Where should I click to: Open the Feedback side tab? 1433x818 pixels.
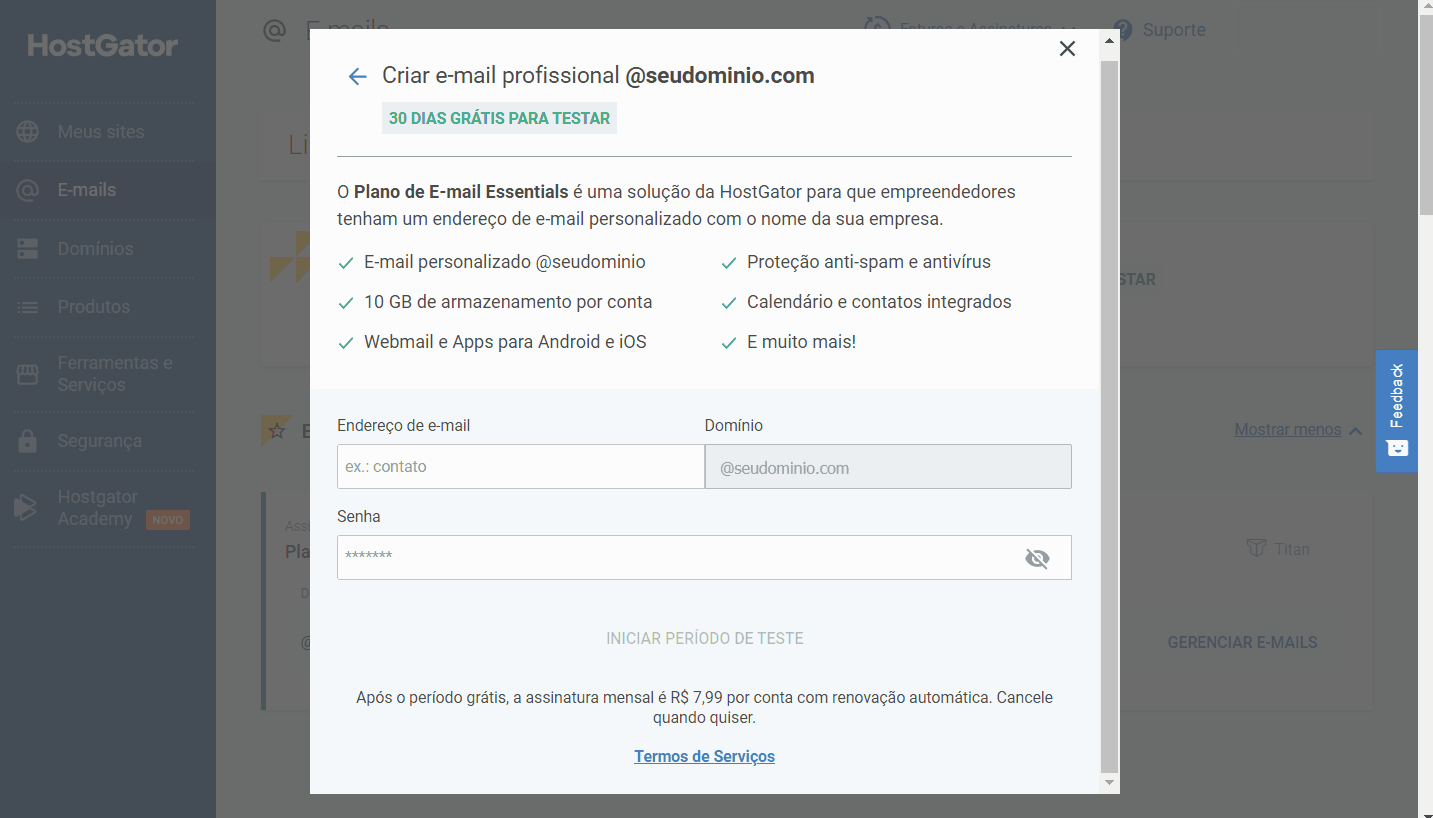(1397, 410)
